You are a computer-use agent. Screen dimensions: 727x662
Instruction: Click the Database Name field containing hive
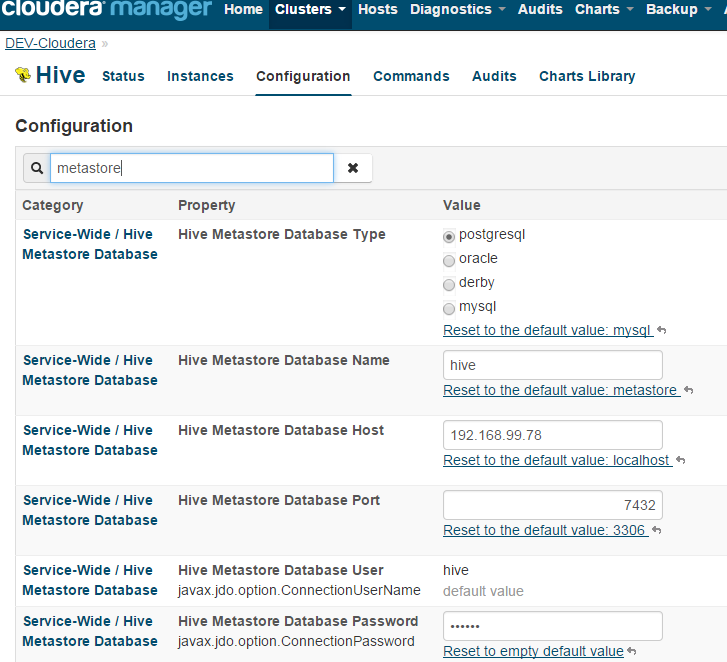pos(553,365)
